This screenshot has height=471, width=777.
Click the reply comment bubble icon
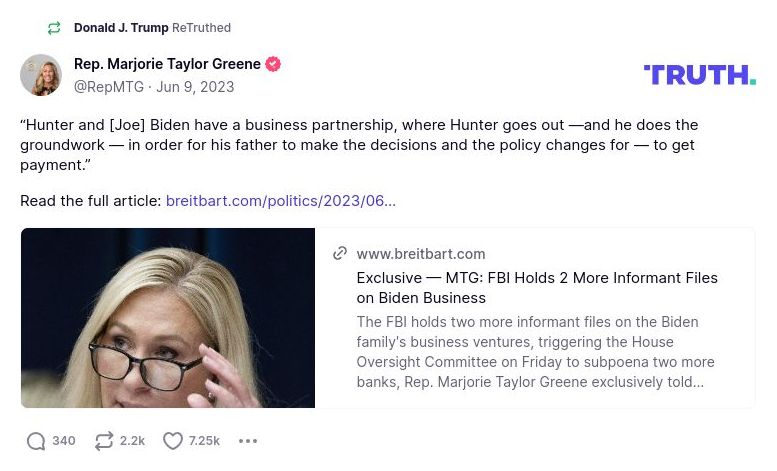point(36,441)
